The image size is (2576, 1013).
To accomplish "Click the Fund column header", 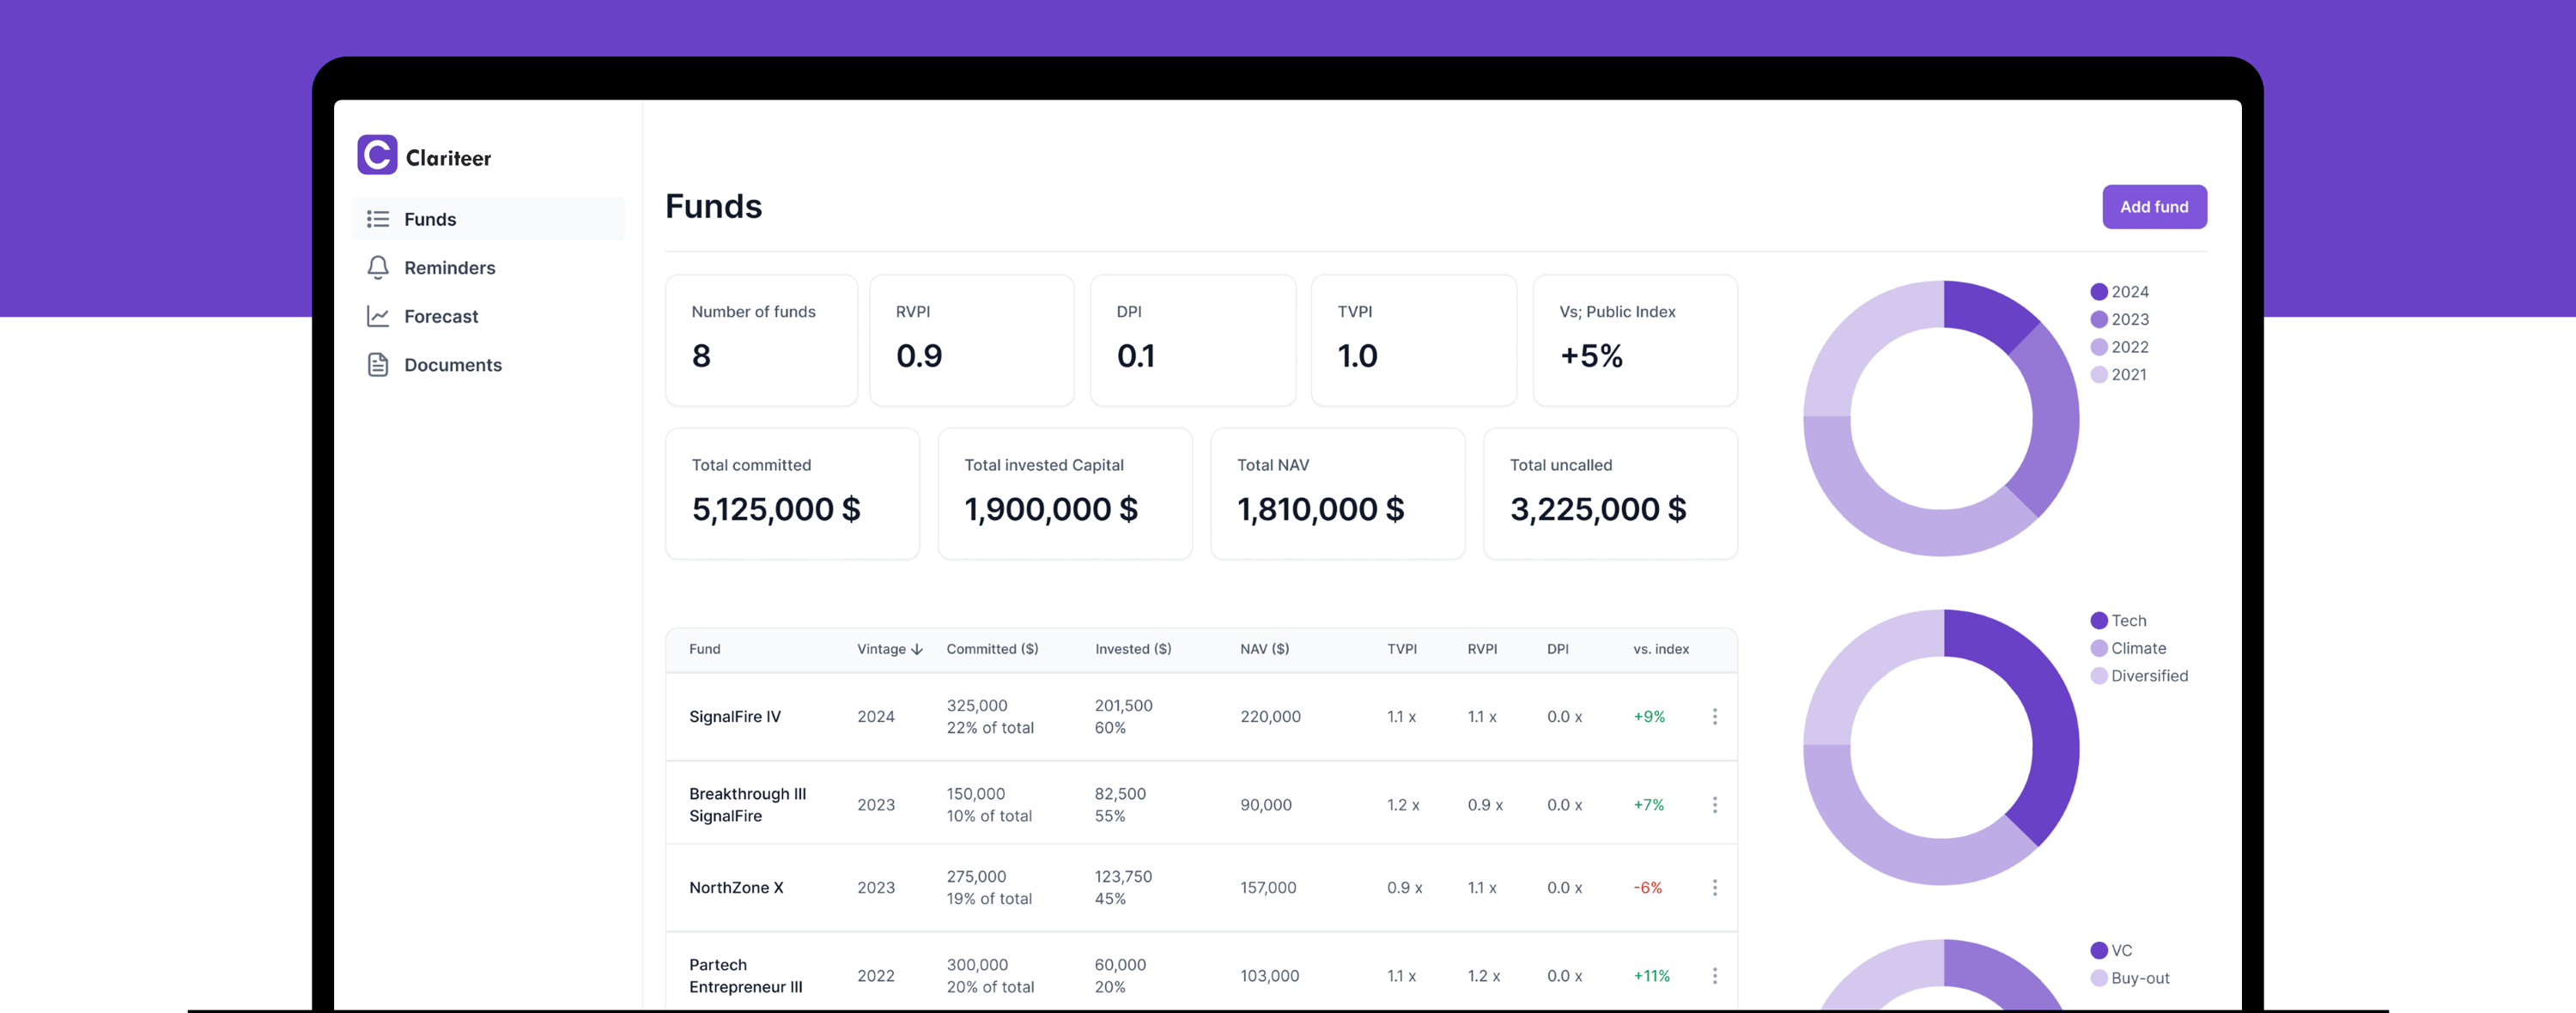I will [x=705, y=649].
